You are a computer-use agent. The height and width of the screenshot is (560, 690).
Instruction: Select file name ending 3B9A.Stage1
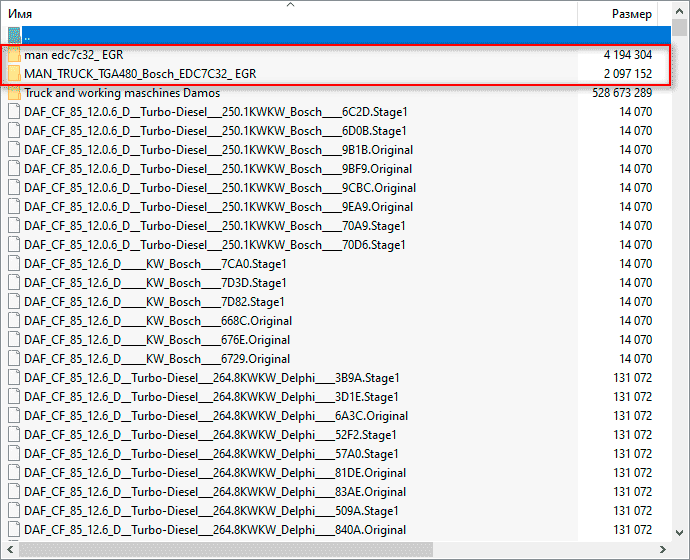(212, 378)
